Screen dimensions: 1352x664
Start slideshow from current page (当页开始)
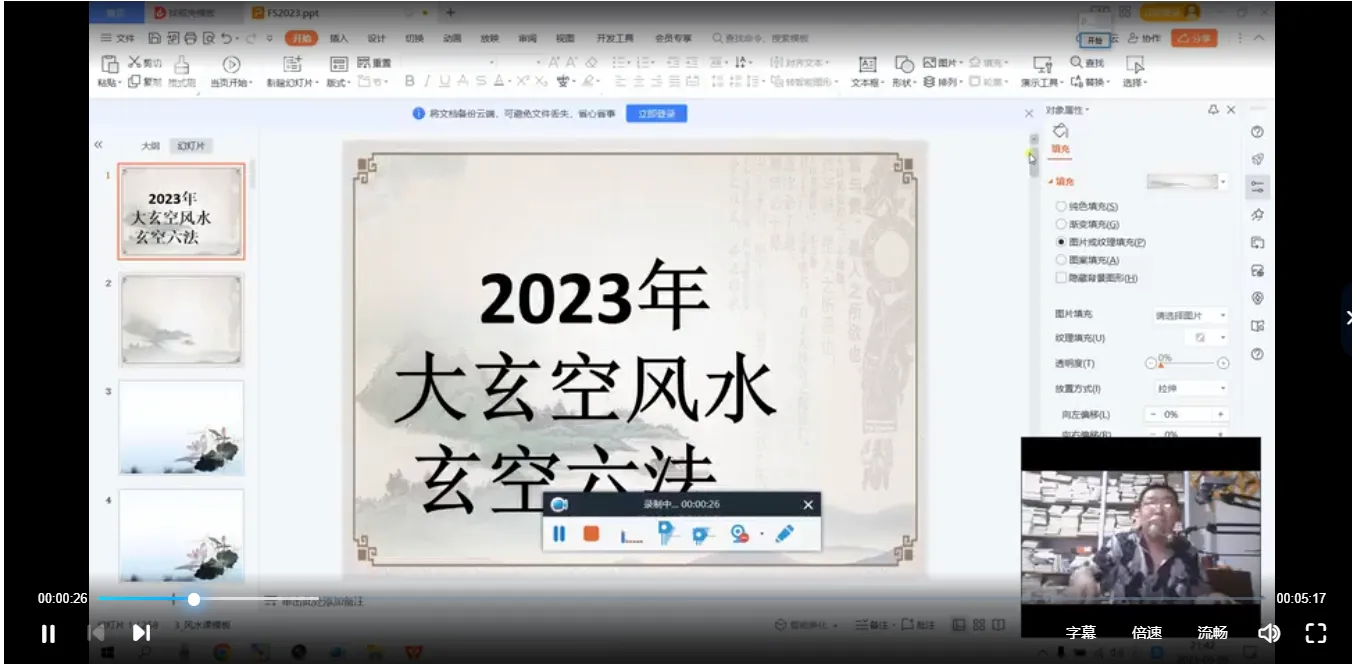click(231, 65)
